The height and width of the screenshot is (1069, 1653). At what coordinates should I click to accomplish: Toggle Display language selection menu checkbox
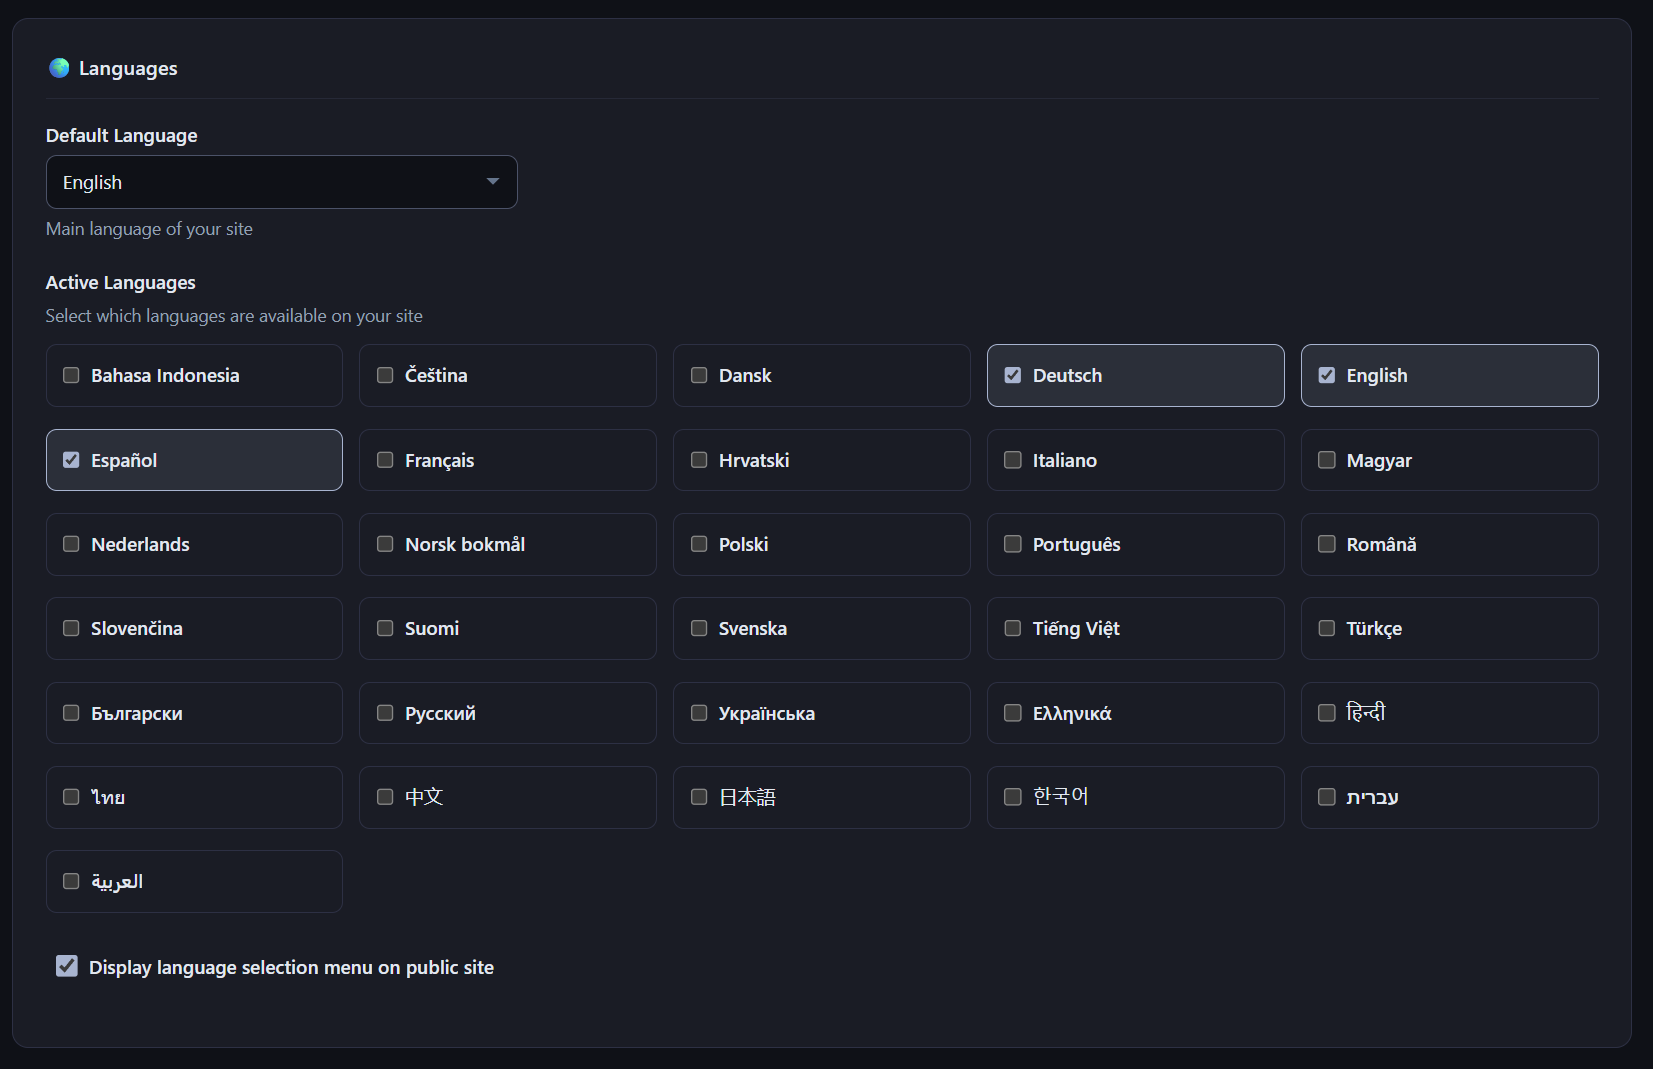pyautogui.click(x=67, y=966)
